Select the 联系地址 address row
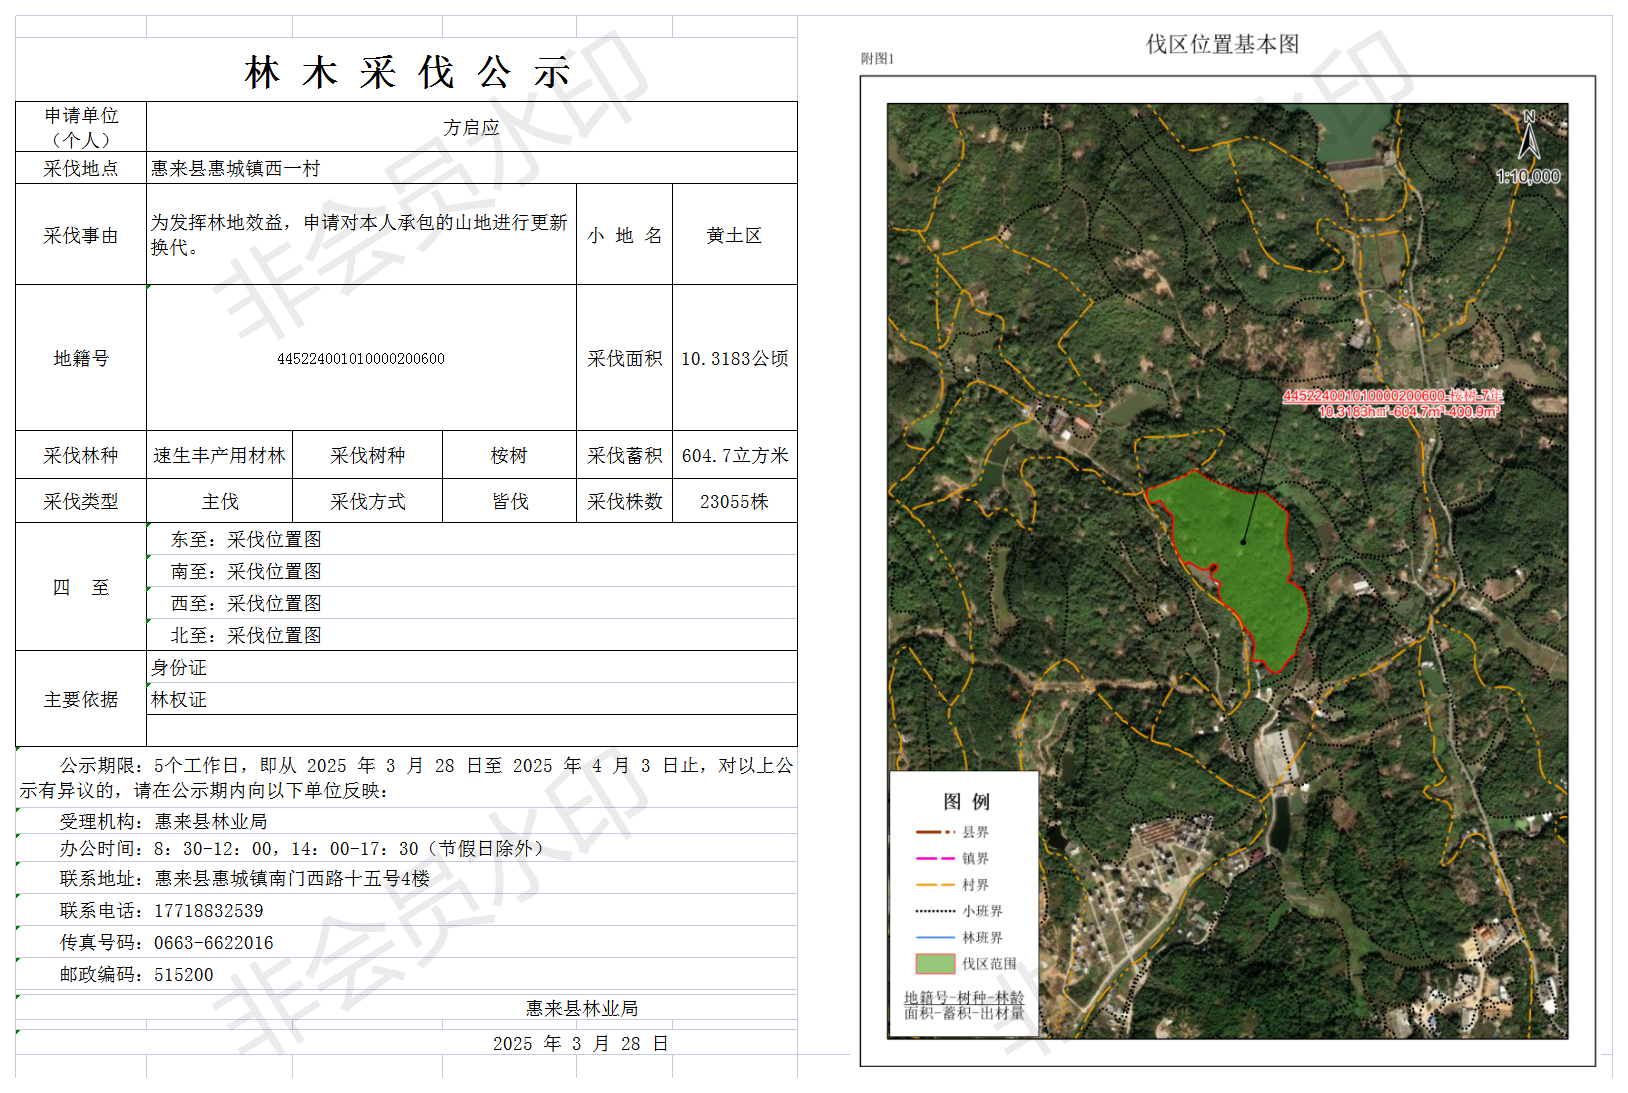 (x=406, y=878)
